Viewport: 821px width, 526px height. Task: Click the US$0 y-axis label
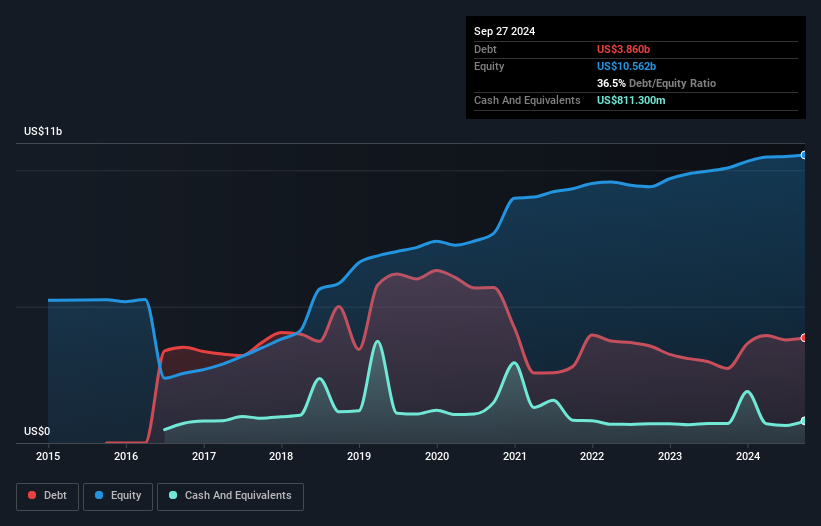pyautogui.click(x=37, y=431)
